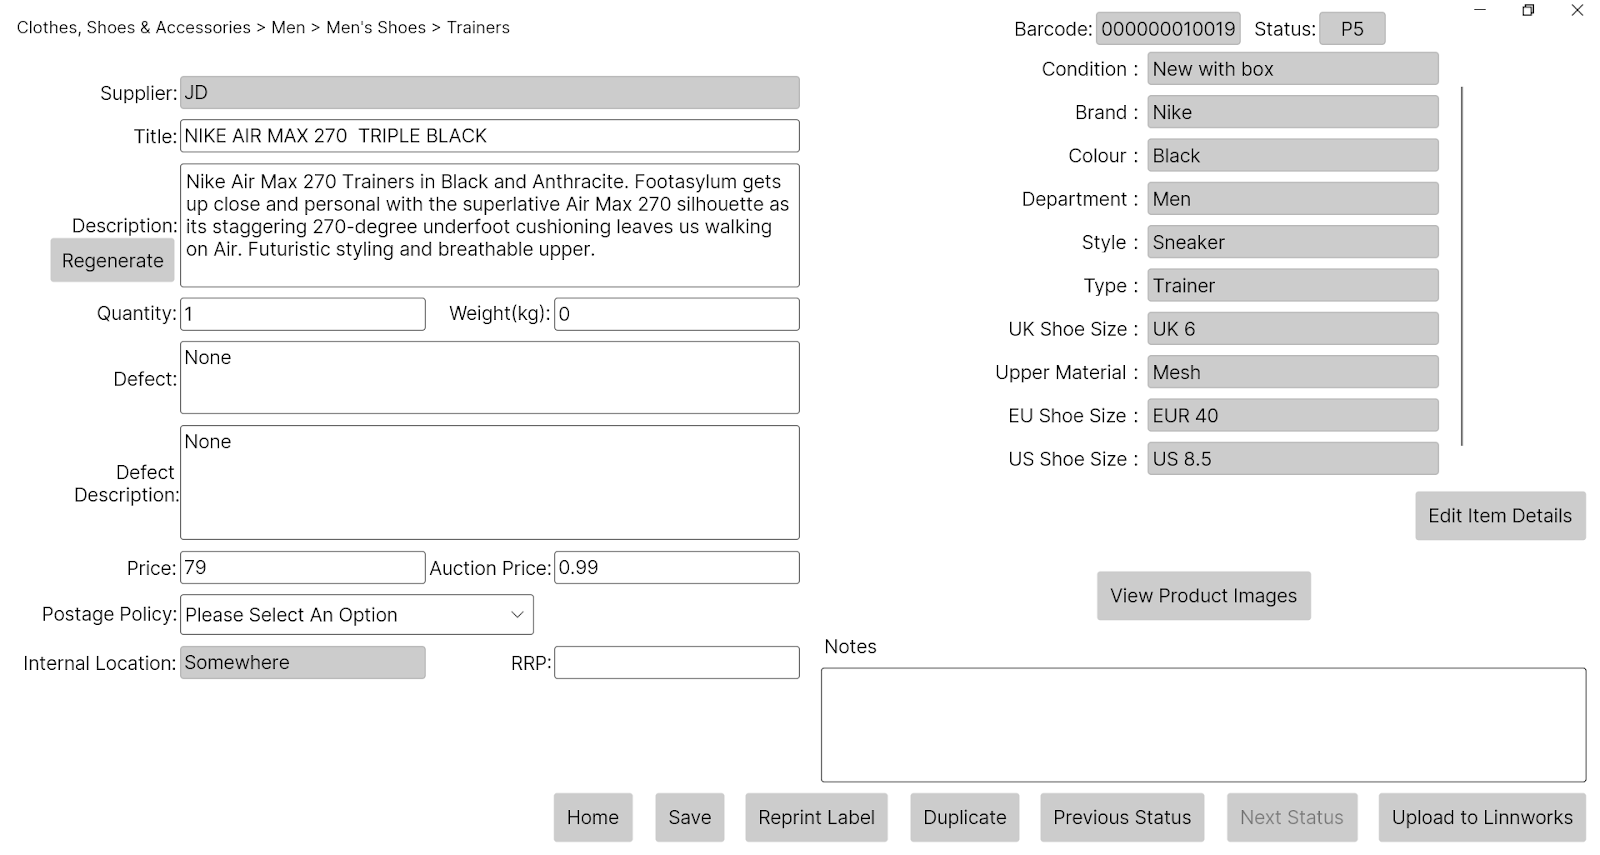Click the Regenerate description button

112,261
